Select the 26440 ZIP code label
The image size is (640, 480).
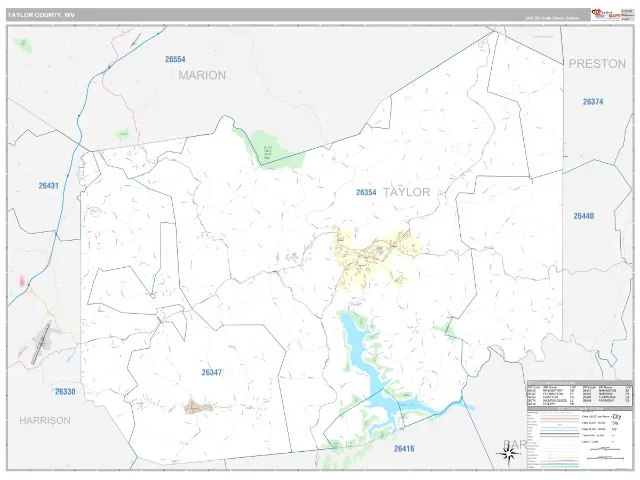point(584,216)
